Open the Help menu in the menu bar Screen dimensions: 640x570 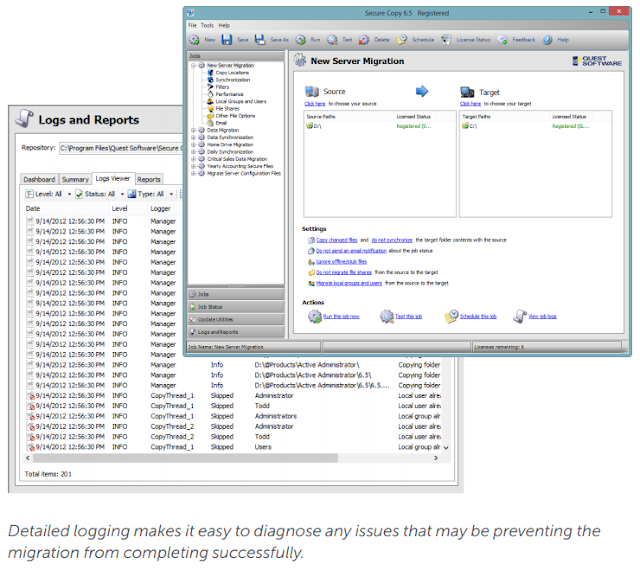[224, 25]
